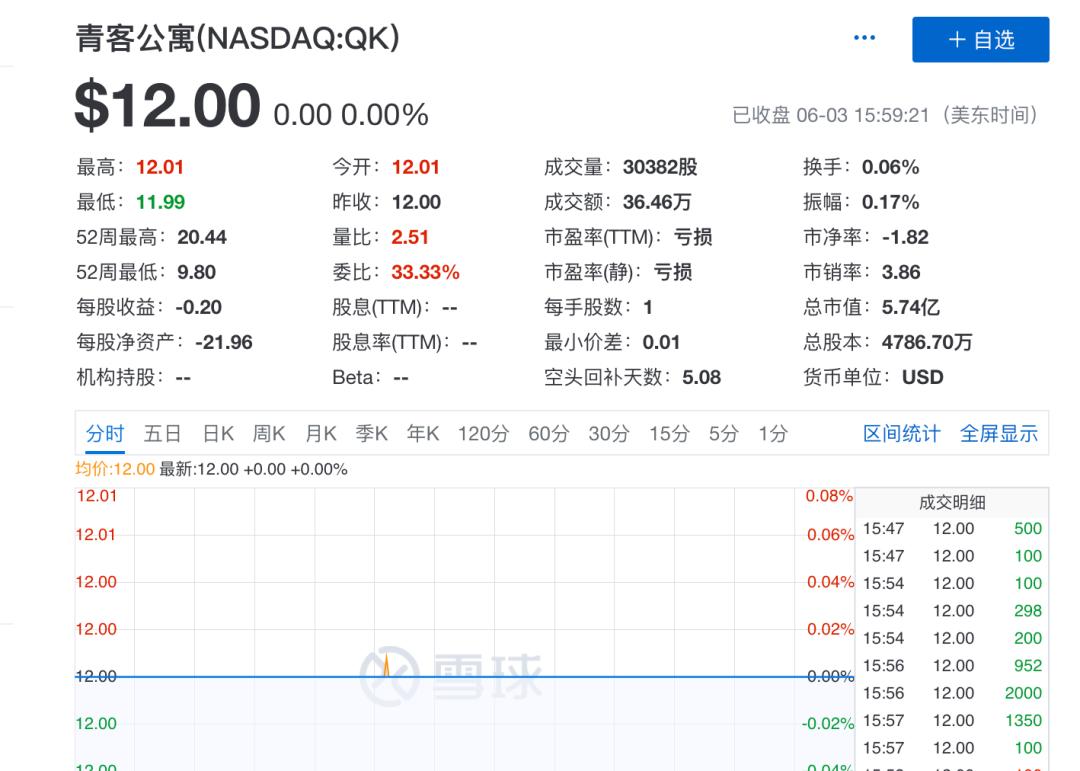Switch to the 1分 interval chart
The width and height of the screenshot is (1080, 771).
tap(772, 434)
